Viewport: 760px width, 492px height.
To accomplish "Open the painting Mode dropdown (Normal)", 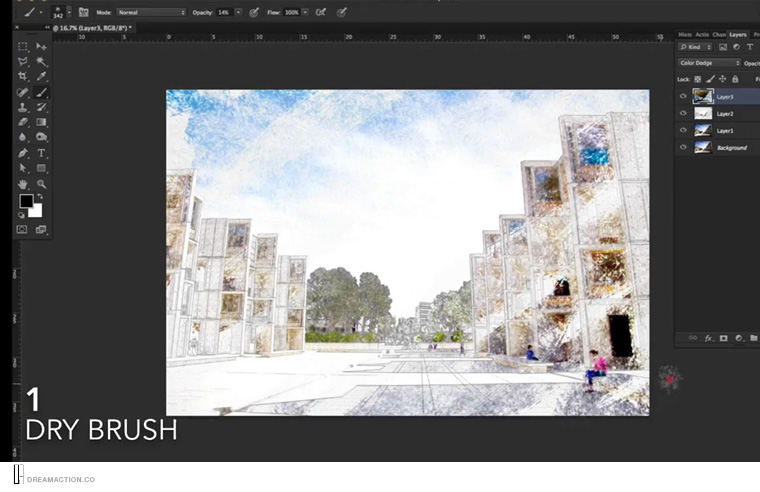I will 151,13.
